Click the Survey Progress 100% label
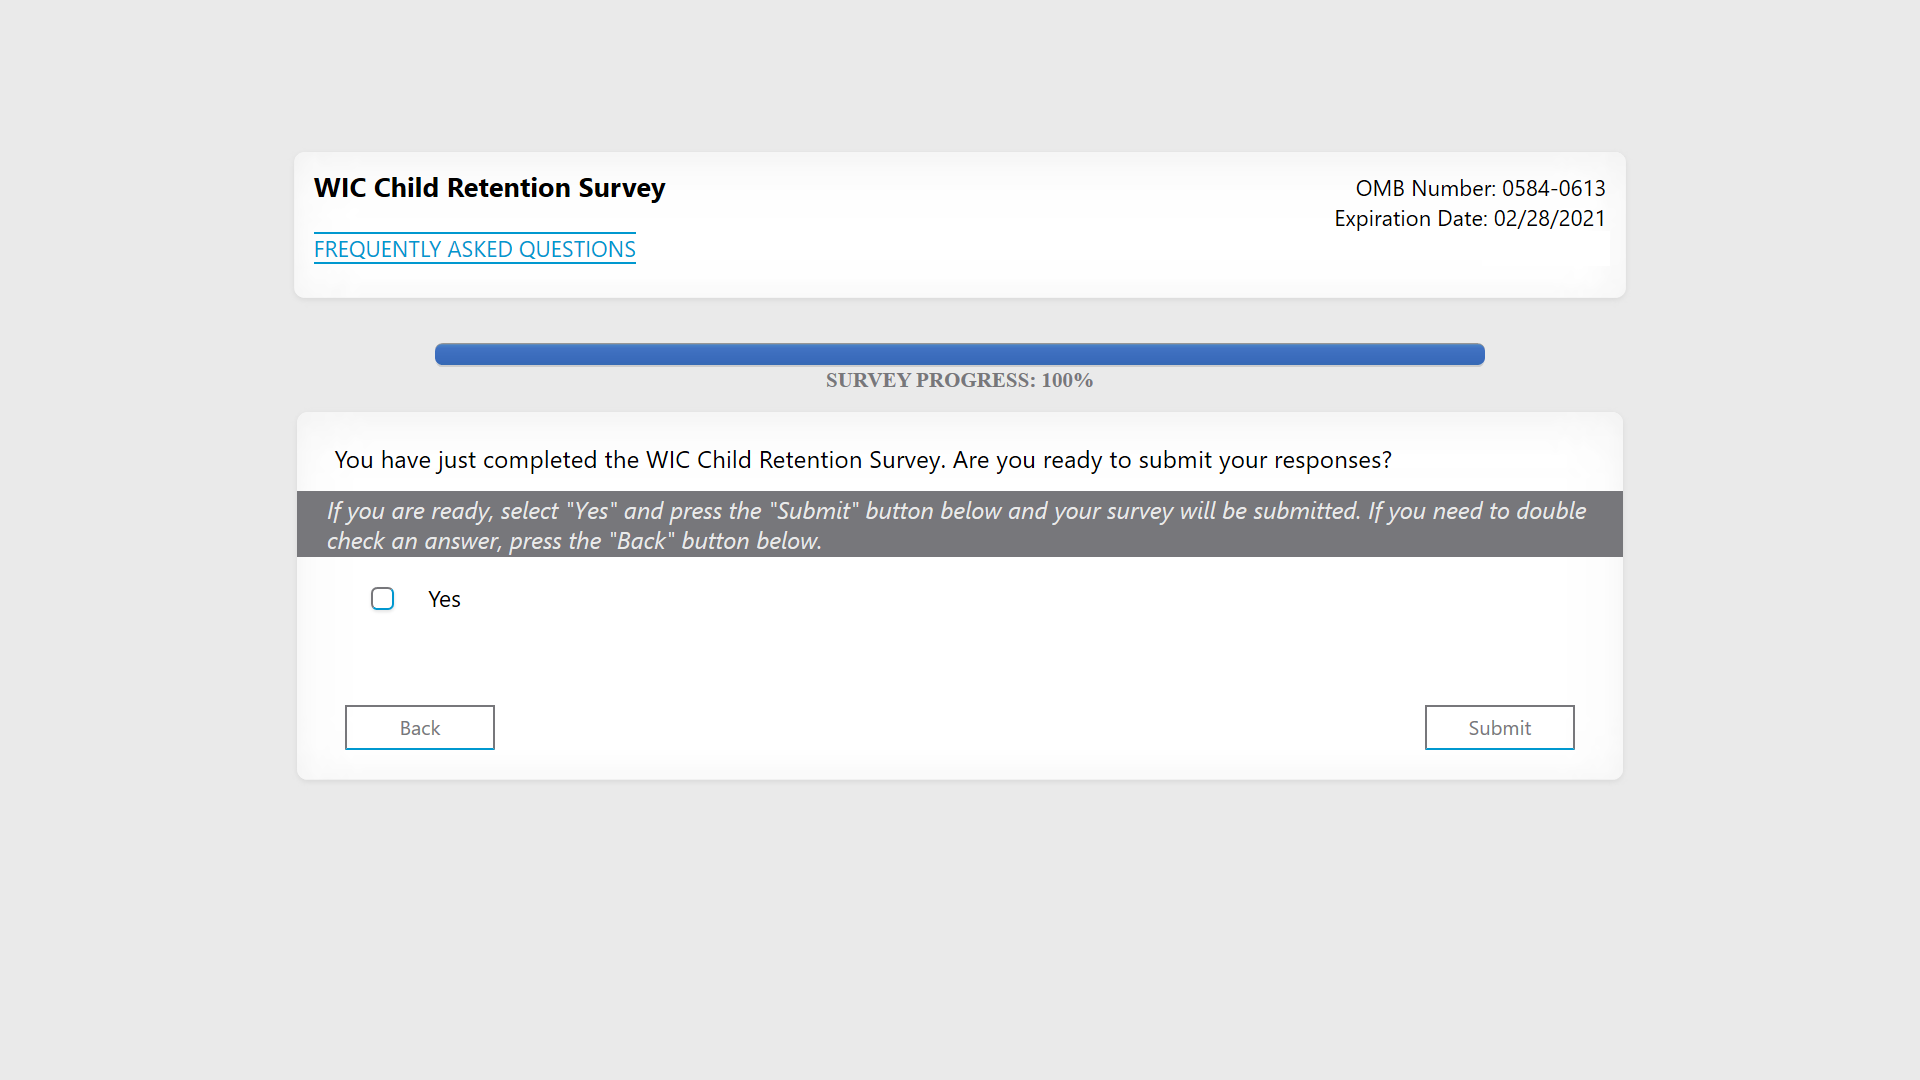The height and width of the screenshot is (1080, 1920). 960,380
